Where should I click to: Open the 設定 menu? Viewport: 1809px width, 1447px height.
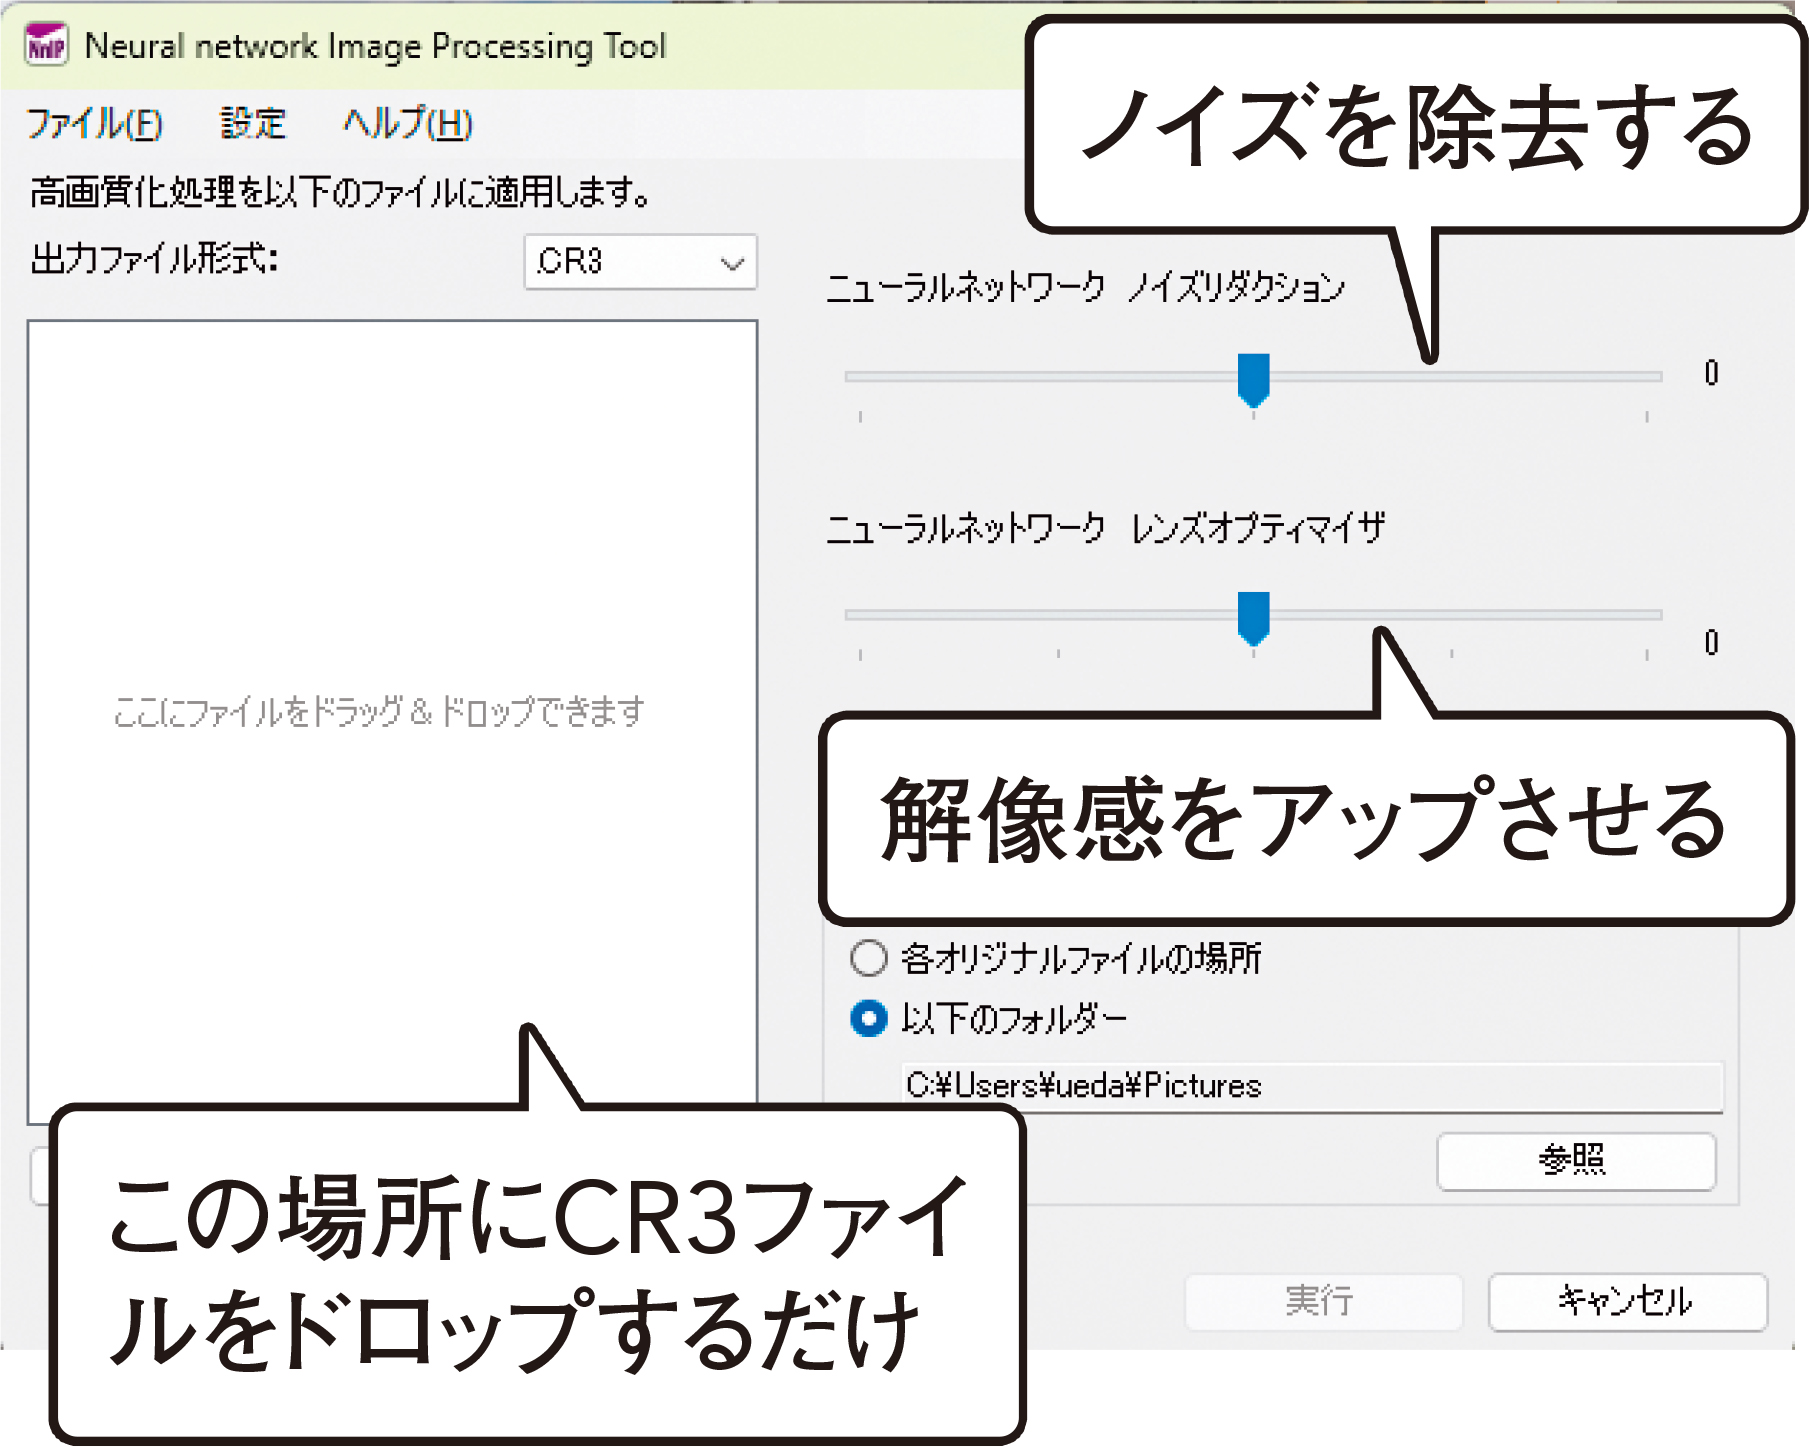253,124
